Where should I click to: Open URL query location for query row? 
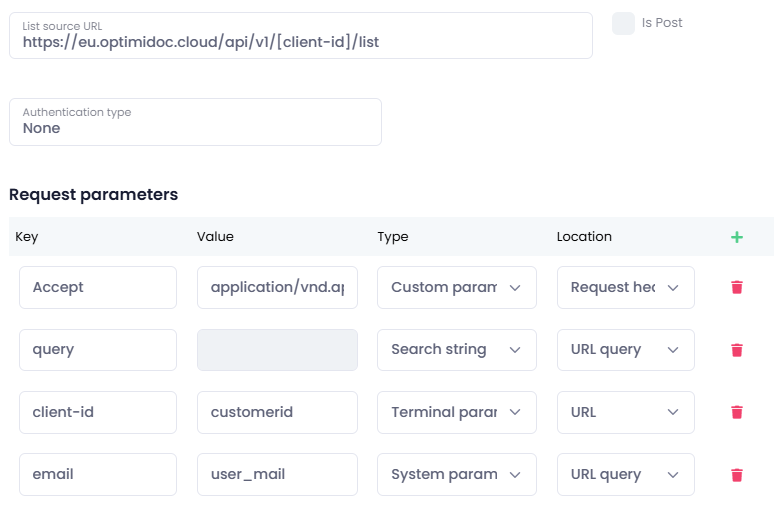pos(625,350)
